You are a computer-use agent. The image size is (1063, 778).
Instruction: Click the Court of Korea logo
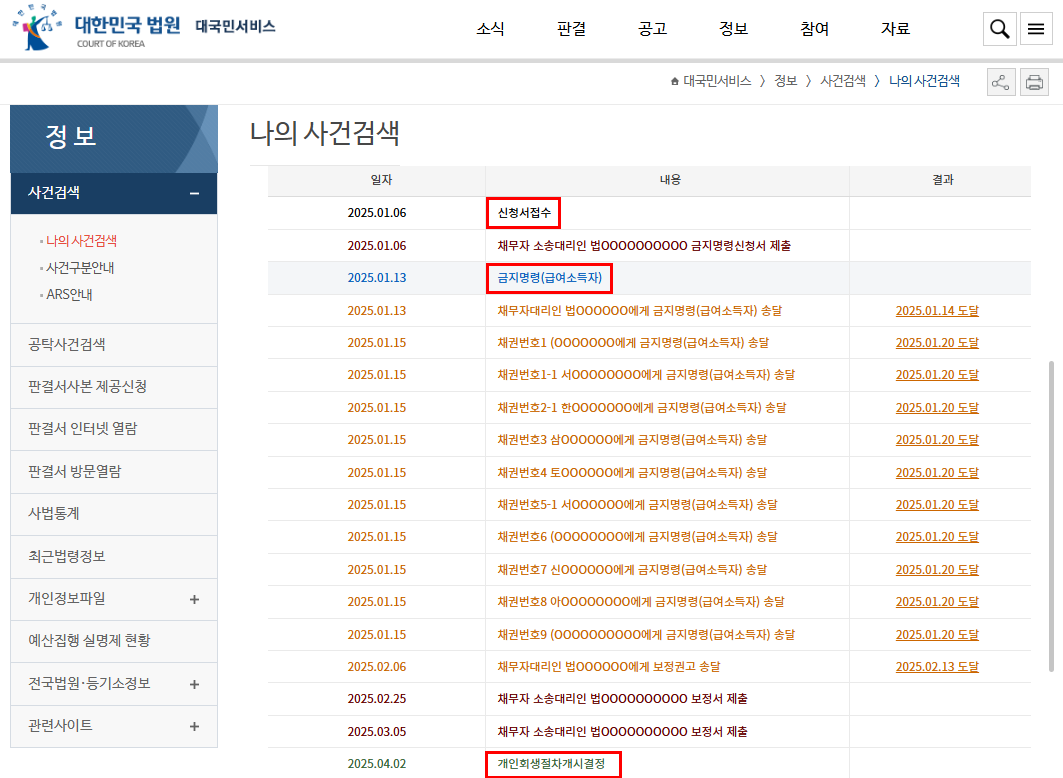tap(97, 30)
